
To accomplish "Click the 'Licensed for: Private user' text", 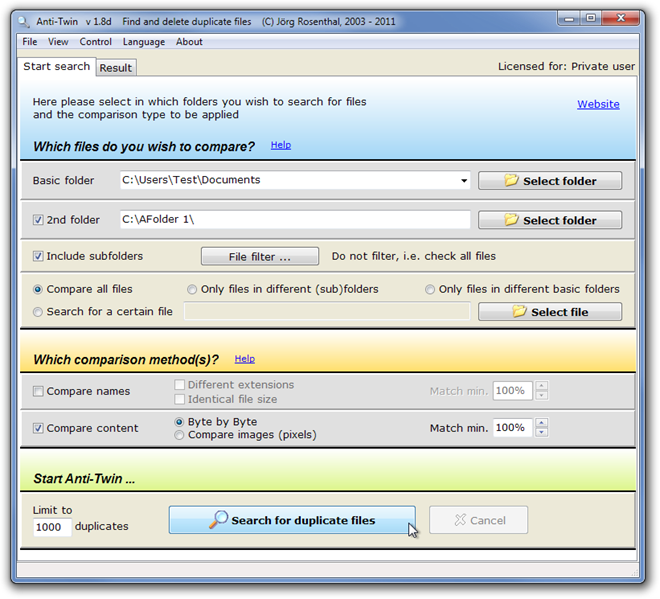I will 566,66.
